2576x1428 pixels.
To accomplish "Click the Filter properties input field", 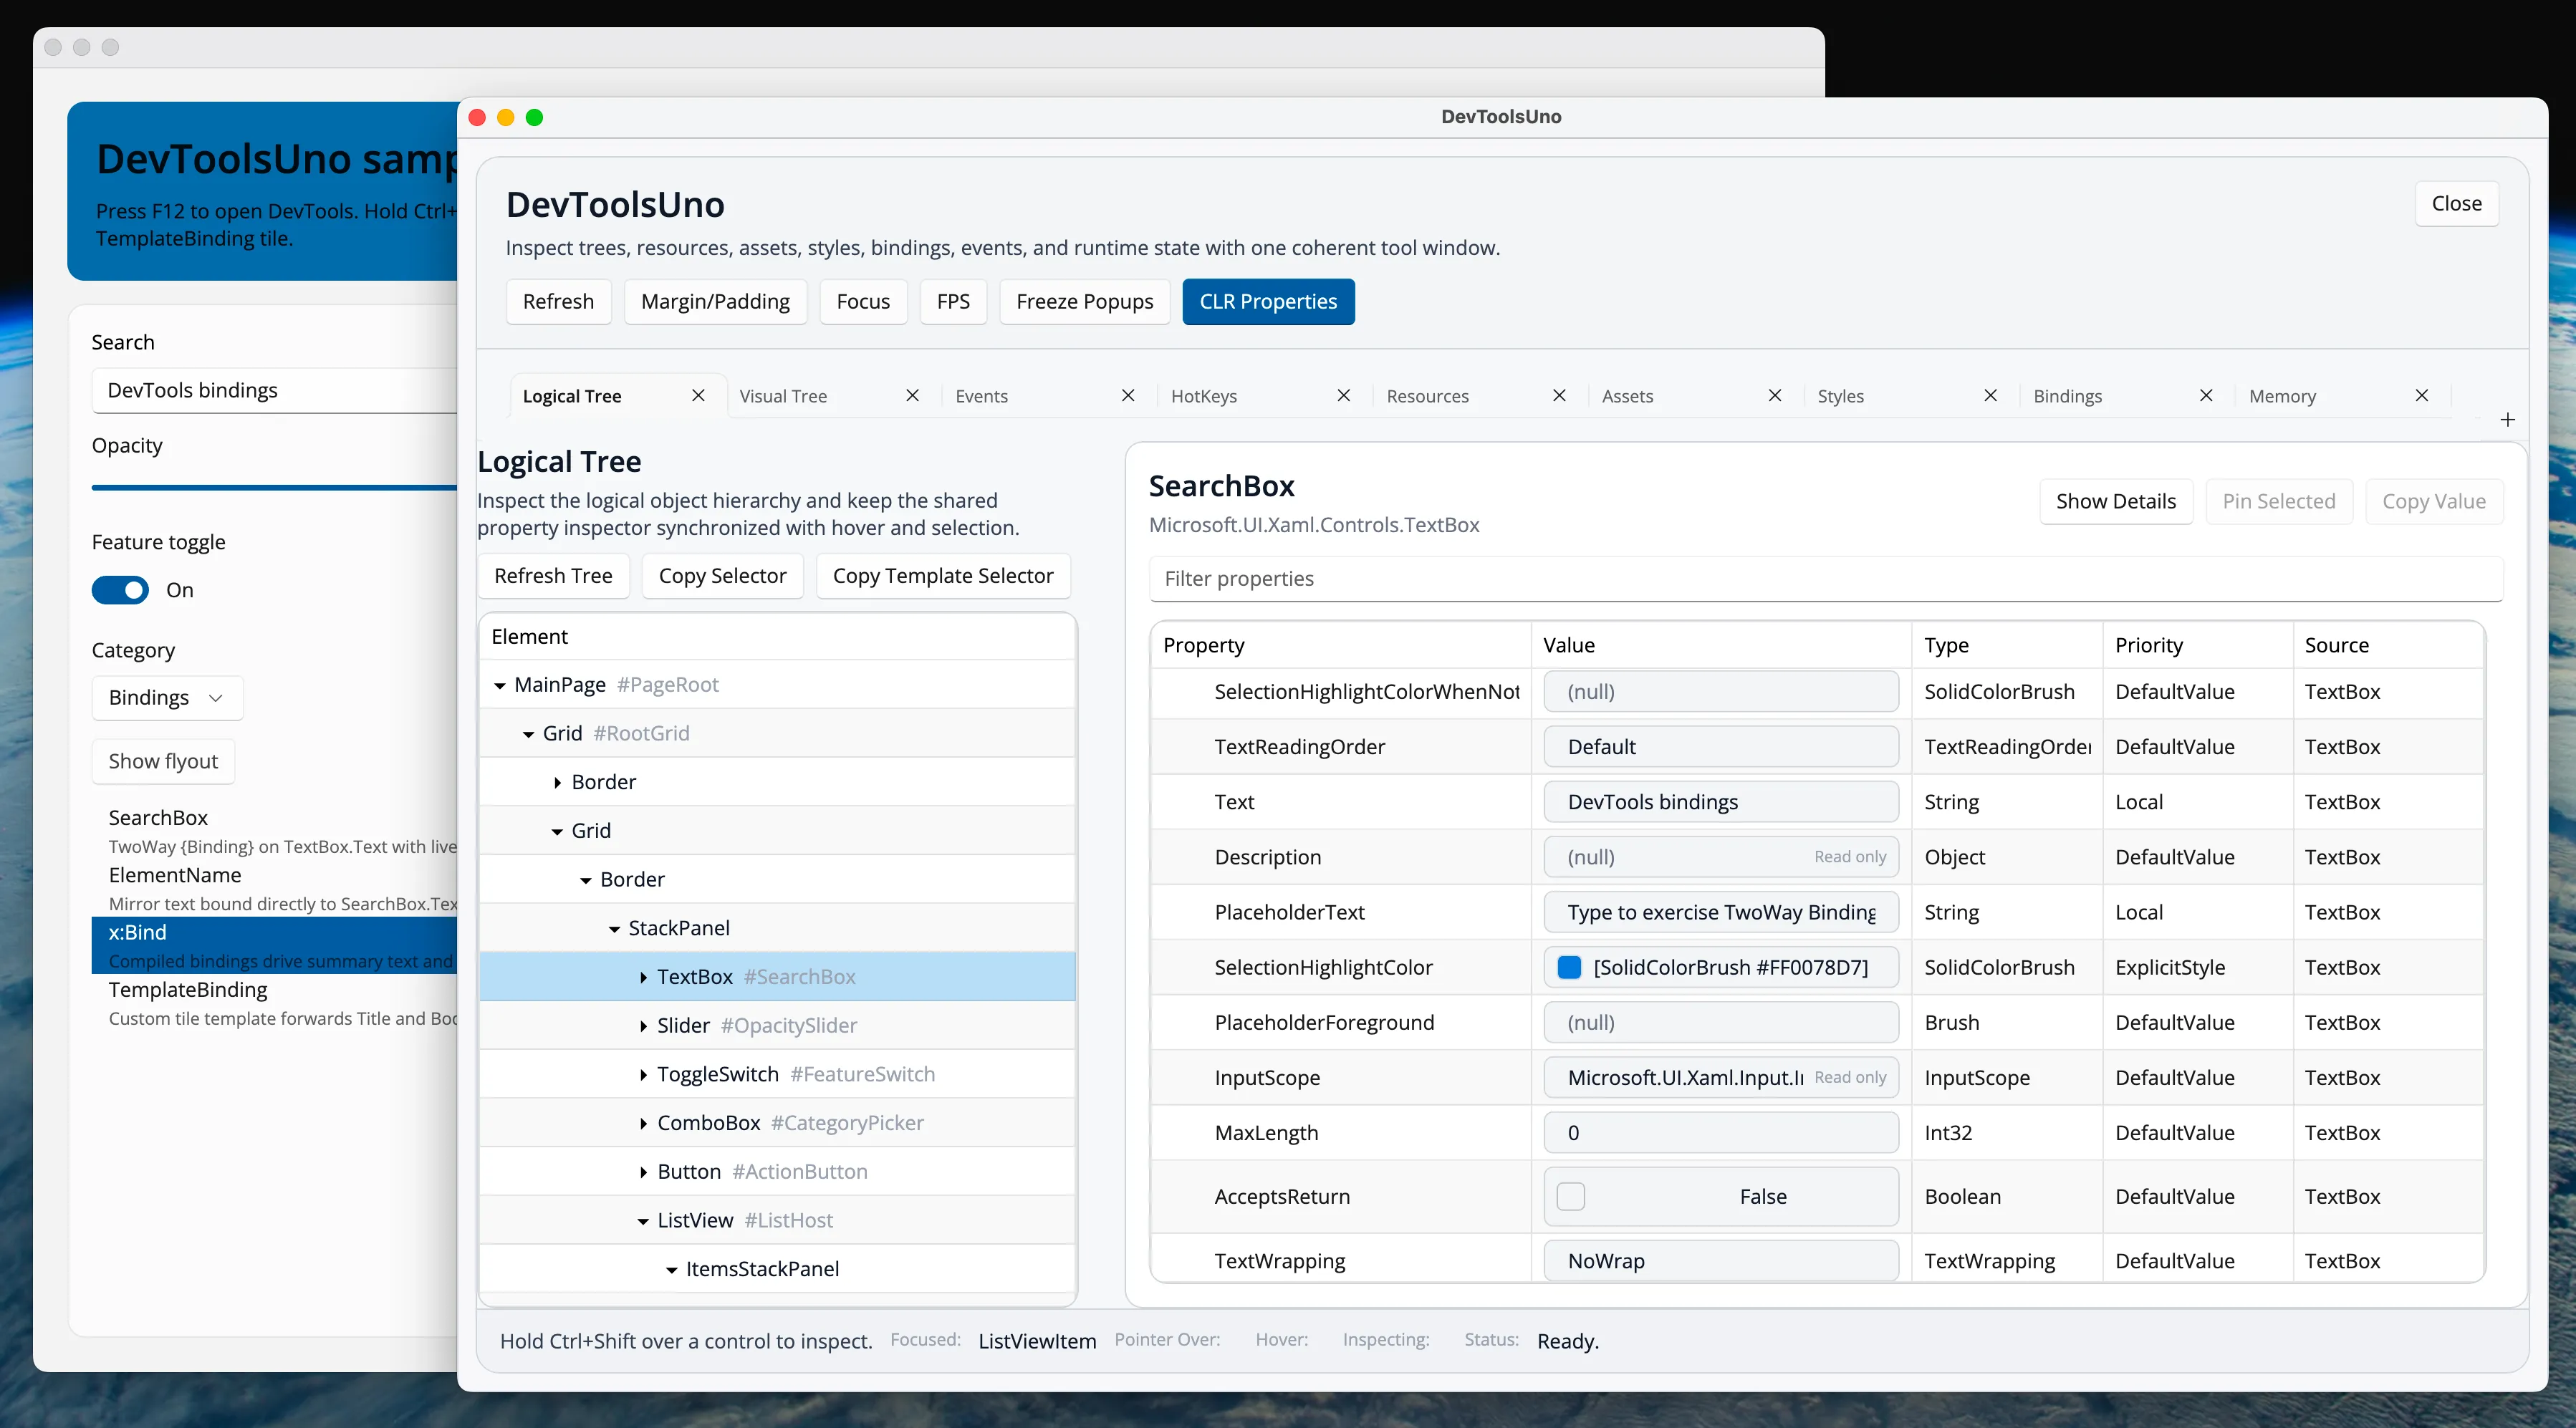I will tap(1825, 579).
